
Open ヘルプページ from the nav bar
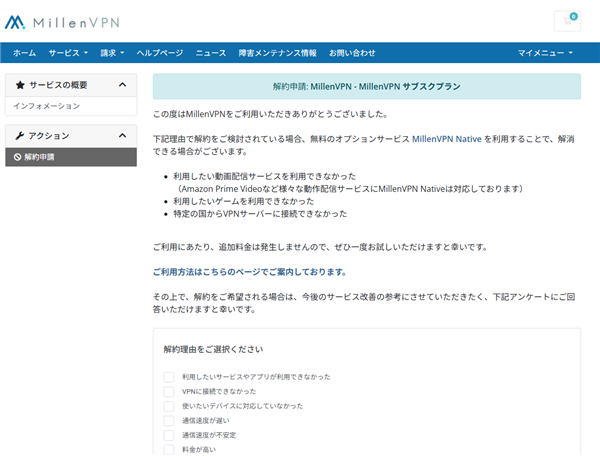[160, 53]
